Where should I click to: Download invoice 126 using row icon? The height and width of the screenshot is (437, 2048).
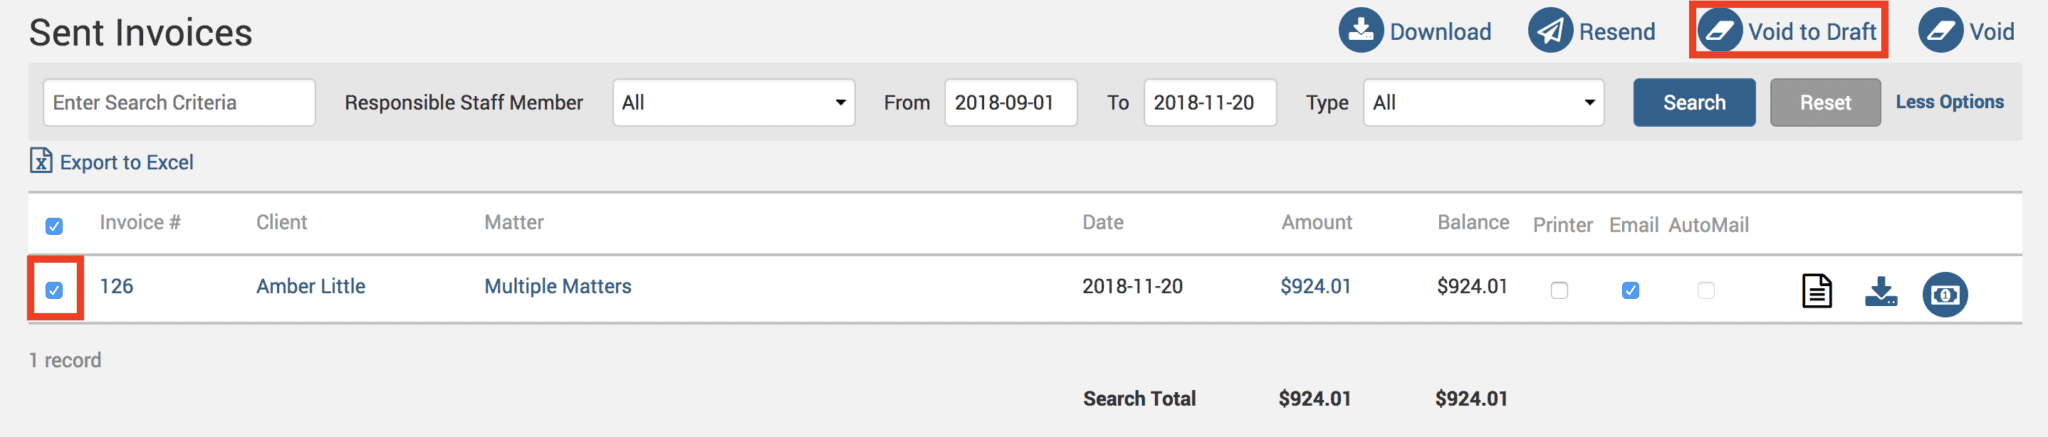(x=1881, y=291)
